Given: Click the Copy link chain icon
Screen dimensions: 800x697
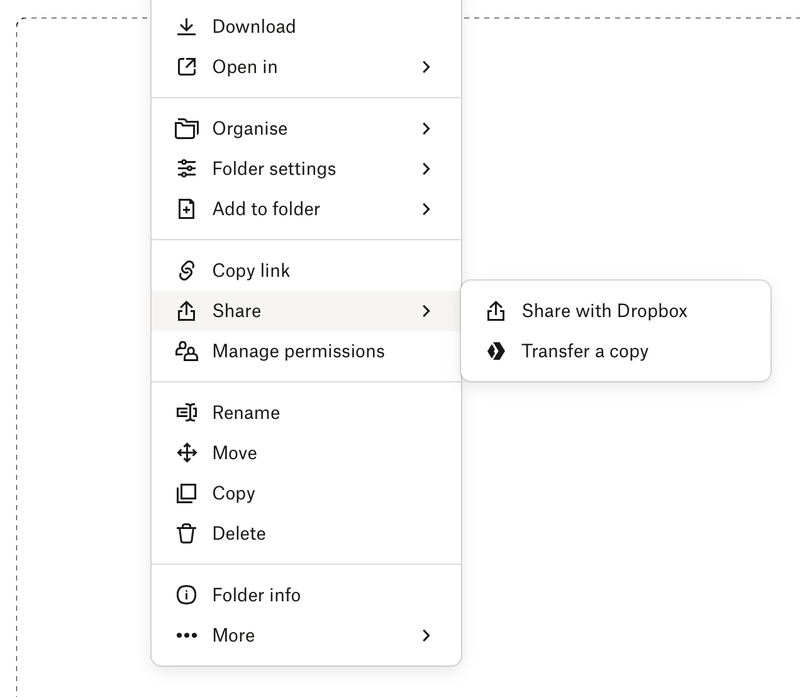Looking at the screenshot, I should 186,270.
